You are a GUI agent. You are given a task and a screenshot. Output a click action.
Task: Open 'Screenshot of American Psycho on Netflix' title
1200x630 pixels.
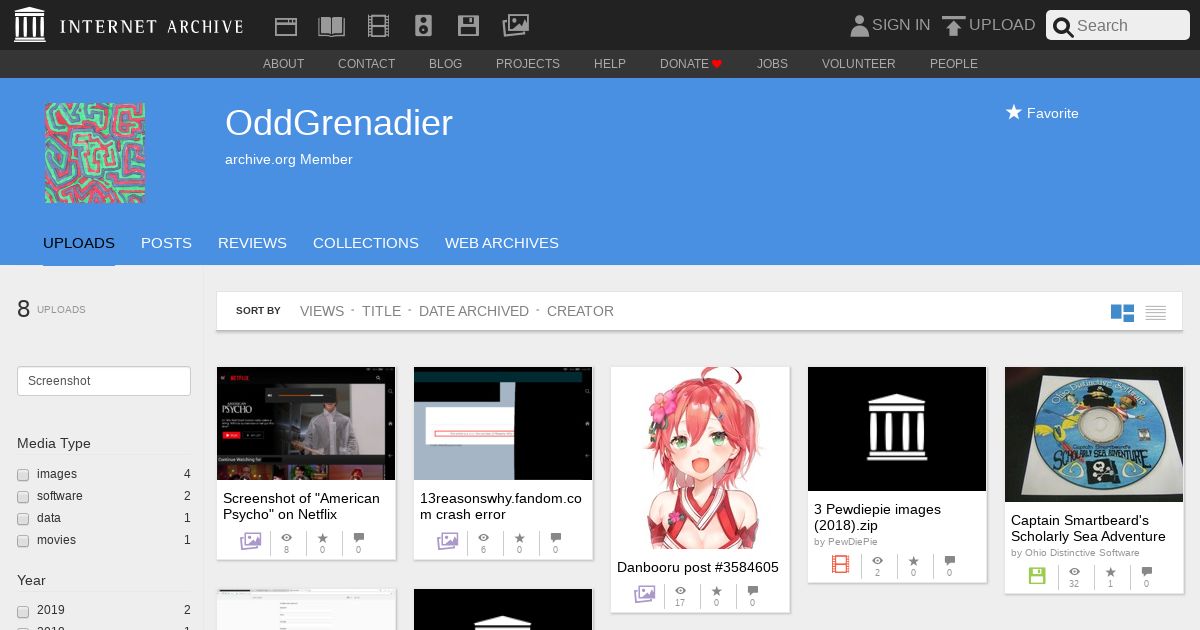point(301,506)
